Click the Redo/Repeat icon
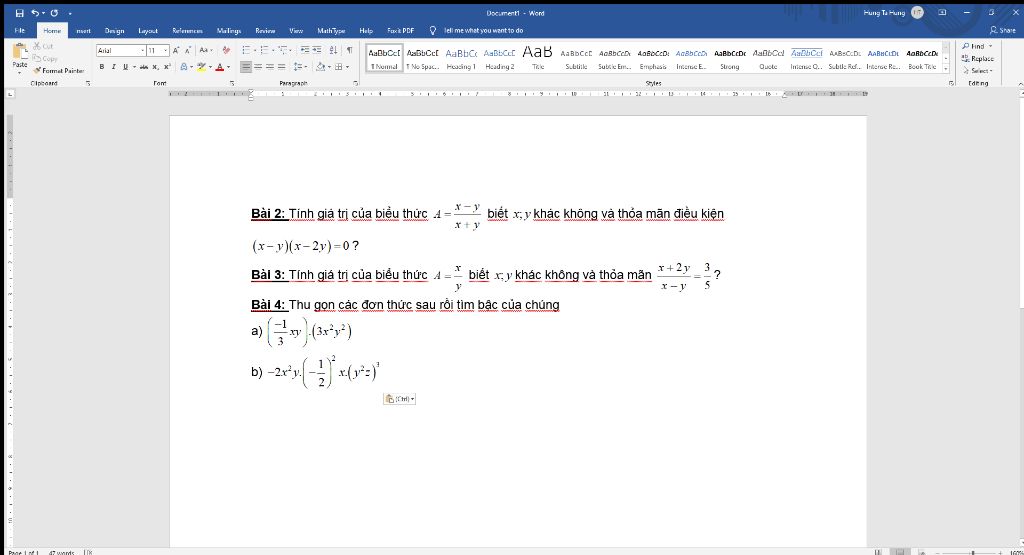1024x555 pixels. coord(54,13)
